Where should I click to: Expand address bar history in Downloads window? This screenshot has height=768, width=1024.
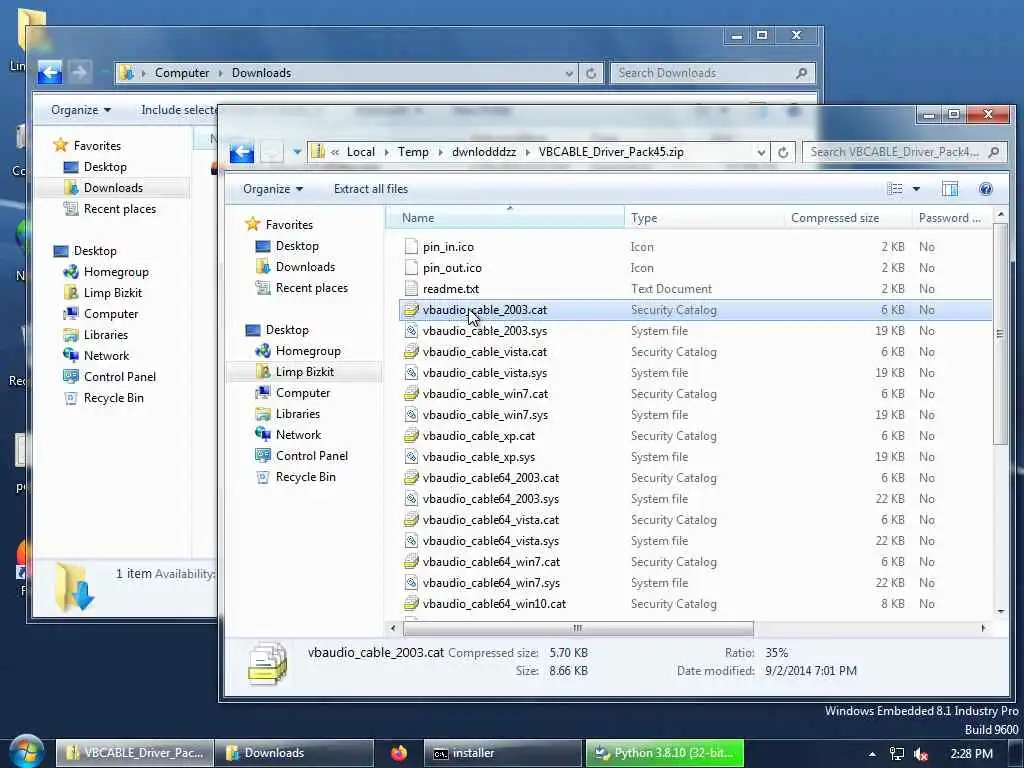point(569,73)
